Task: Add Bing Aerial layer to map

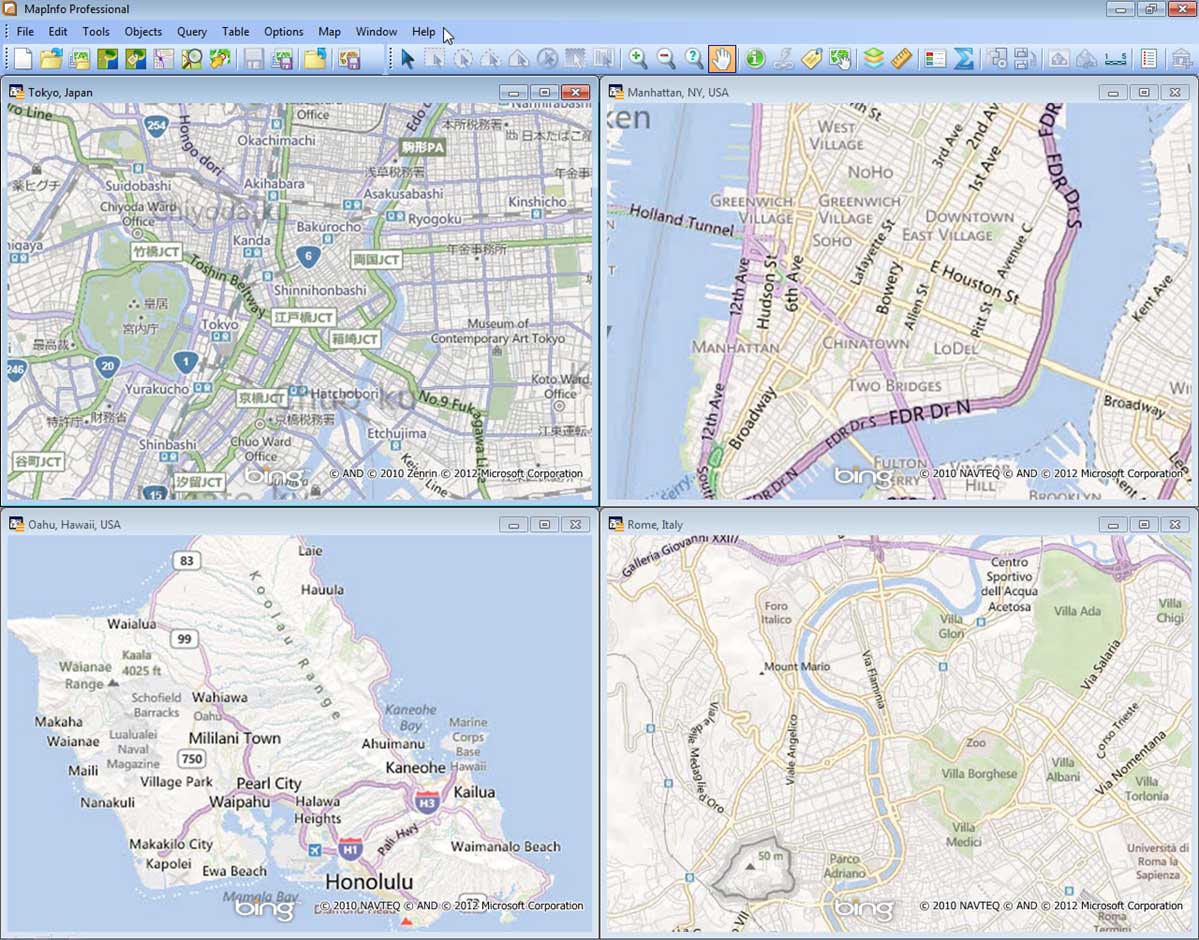Action: [x=108, y=59]
